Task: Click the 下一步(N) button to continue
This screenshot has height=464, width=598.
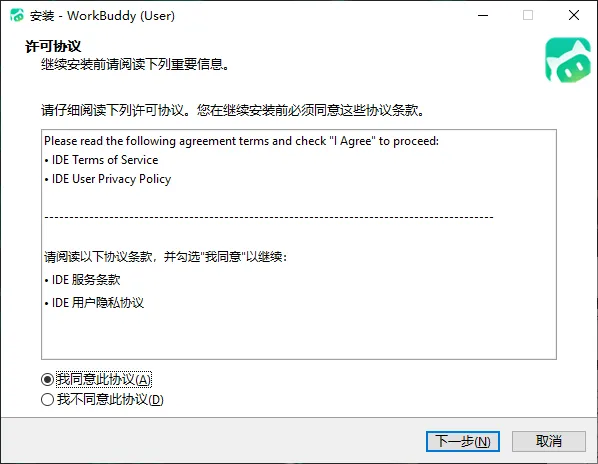Action: (463, 442)
